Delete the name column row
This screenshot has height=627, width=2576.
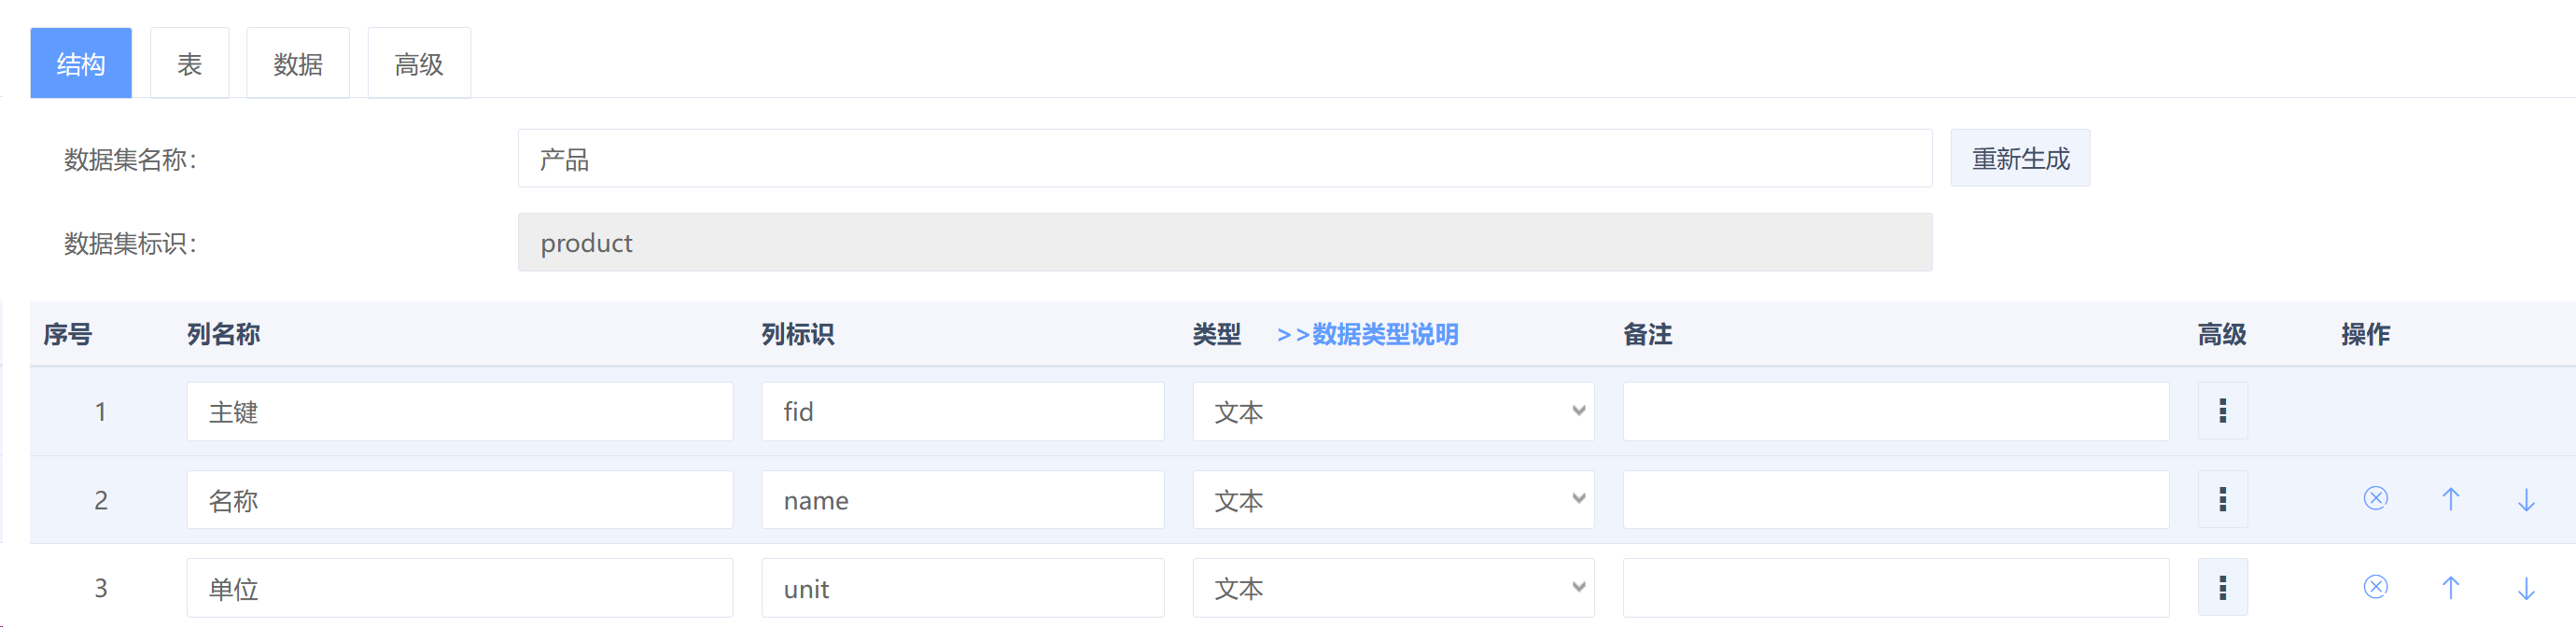2376,498
